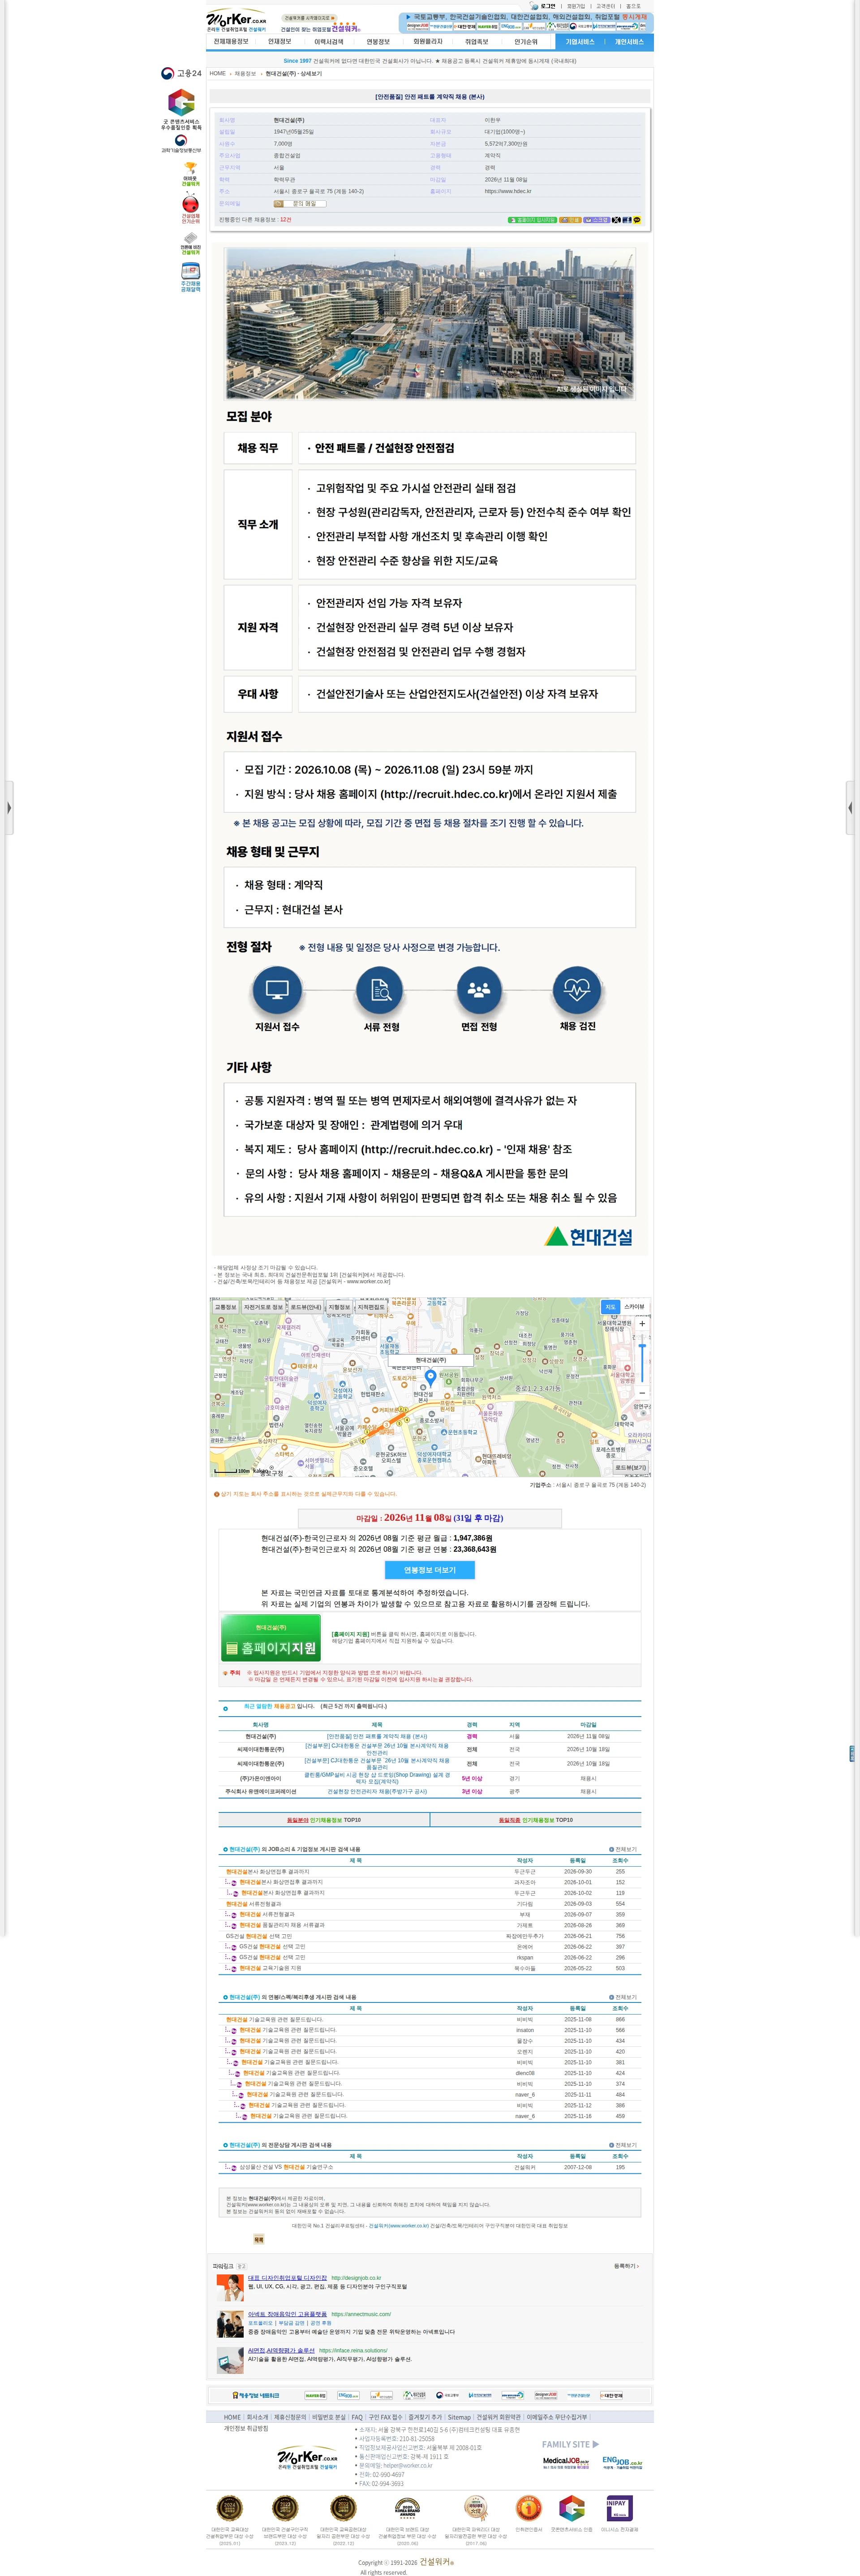Viewport: 860px width, 2576px height.
Task: Click the 굿콘텐츠서비스 G logo in the left sidebar
Action: point(181,102)
